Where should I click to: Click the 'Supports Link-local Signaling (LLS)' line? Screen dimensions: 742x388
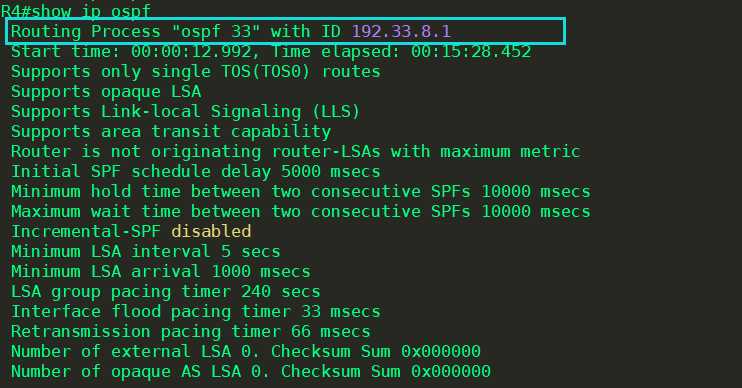(186, 112)
